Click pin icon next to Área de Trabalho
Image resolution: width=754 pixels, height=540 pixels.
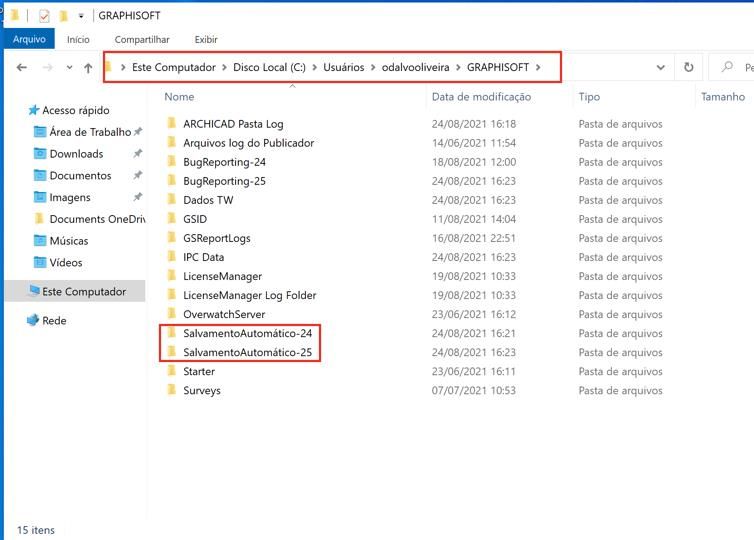[138, 131]
